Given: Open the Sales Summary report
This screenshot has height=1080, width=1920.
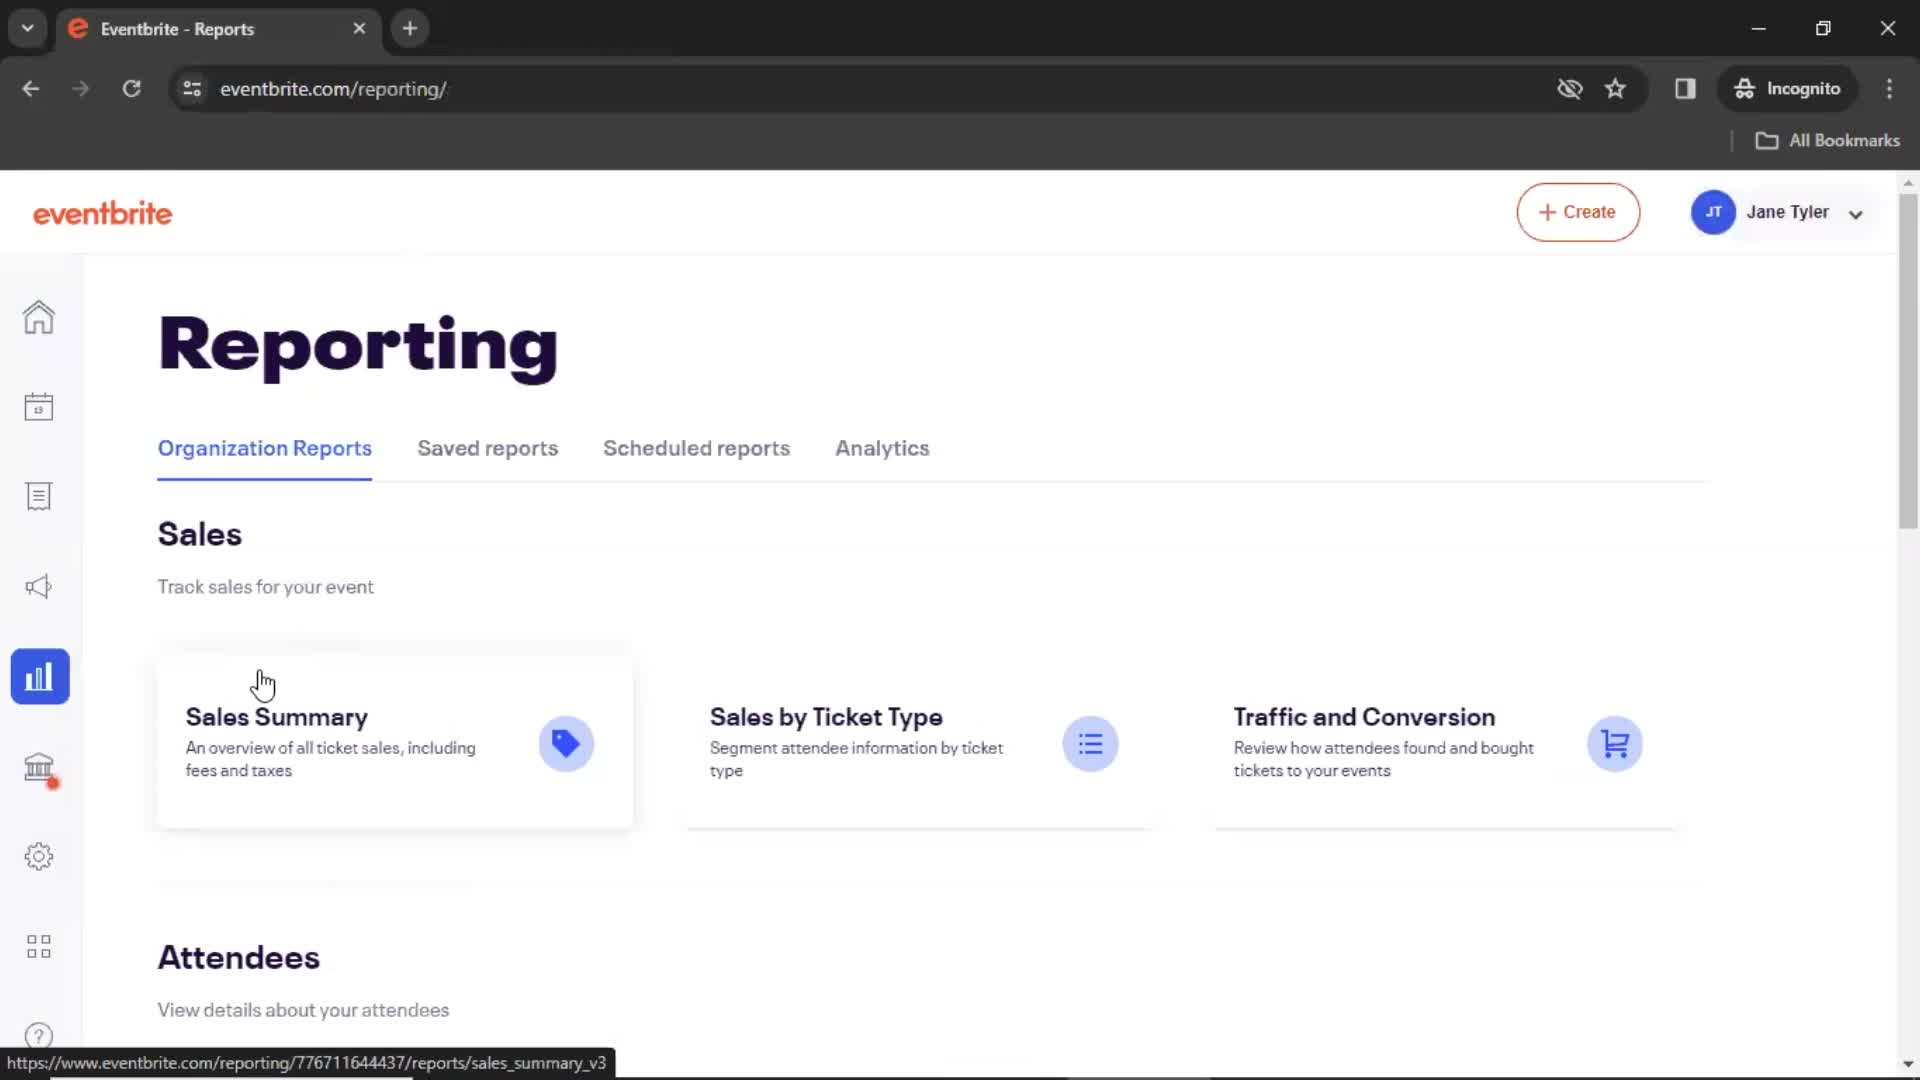Looking at the screenshot, I should pos(395,742).
